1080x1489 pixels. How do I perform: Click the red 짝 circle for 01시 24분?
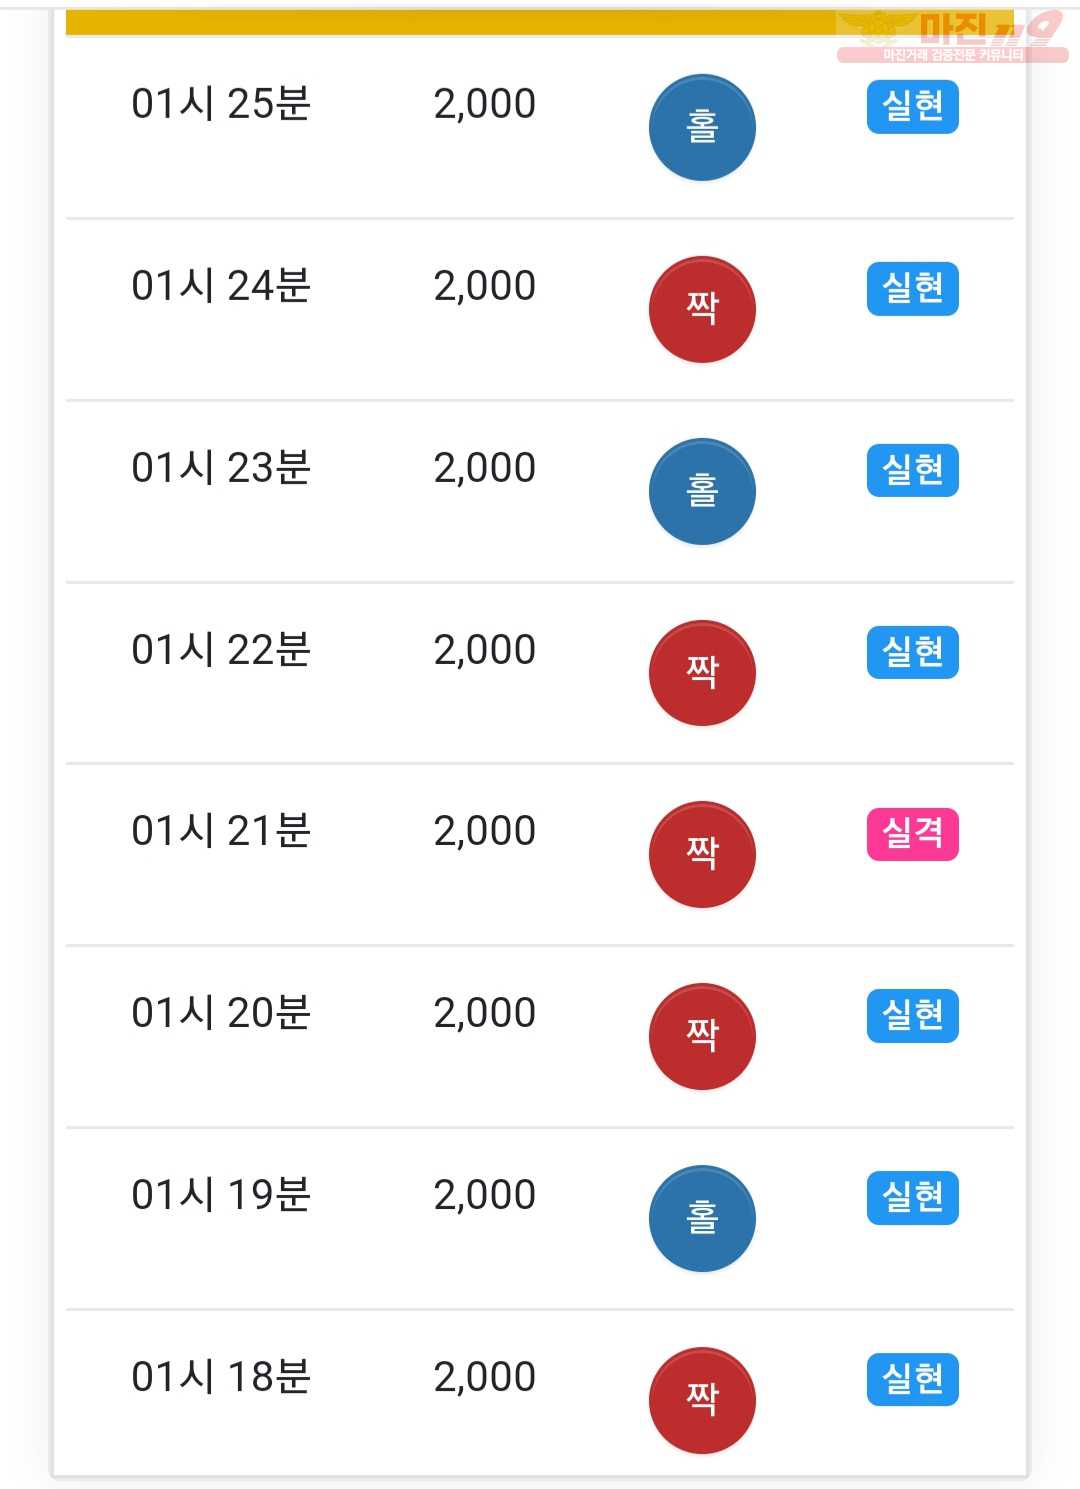point(702,309)
